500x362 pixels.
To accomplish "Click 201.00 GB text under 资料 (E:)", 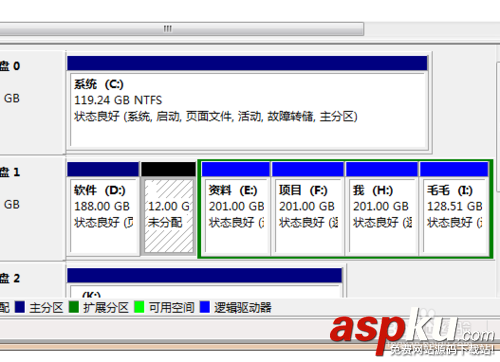I will tap(237, 206).
